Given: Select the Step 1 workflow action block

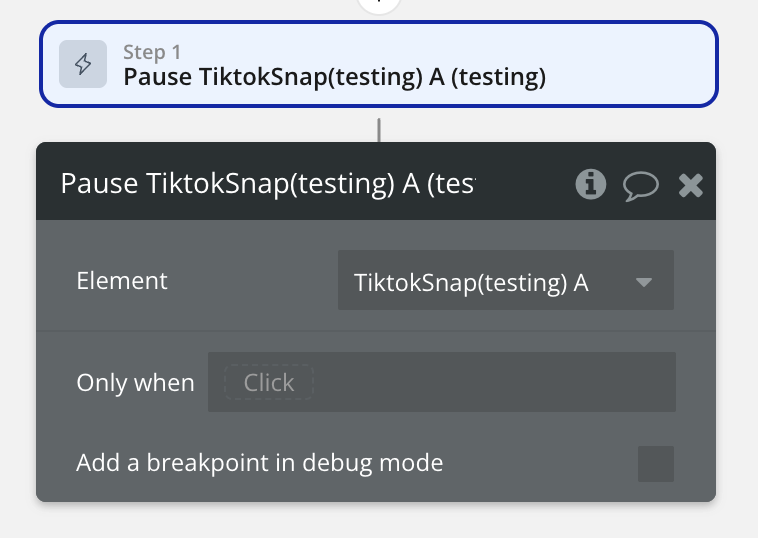Looking at the screenshot, I should pos(378,64).
